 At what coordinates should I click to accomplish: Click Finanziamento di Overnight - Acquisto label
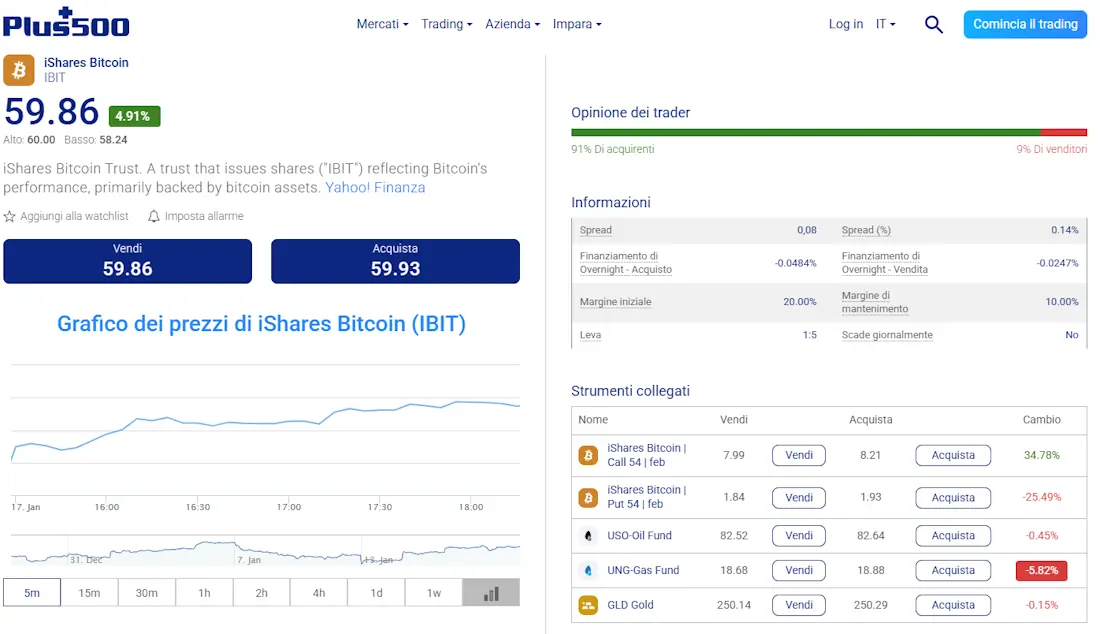pyautogui.click(x=626, y=263)
